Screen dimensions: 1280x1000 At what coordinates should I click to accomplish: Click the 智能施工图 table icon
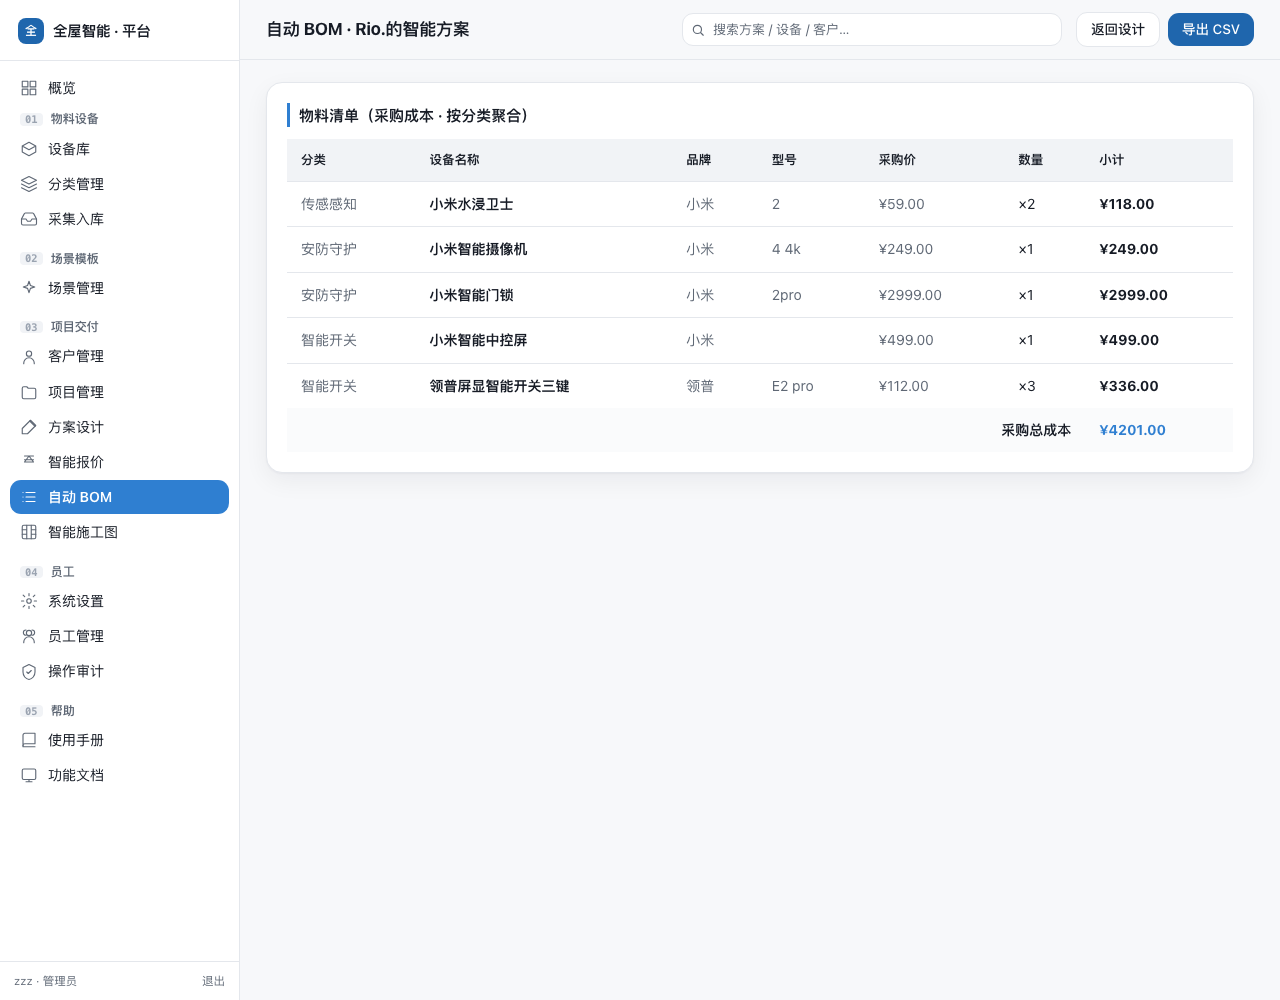click(29, 532)
